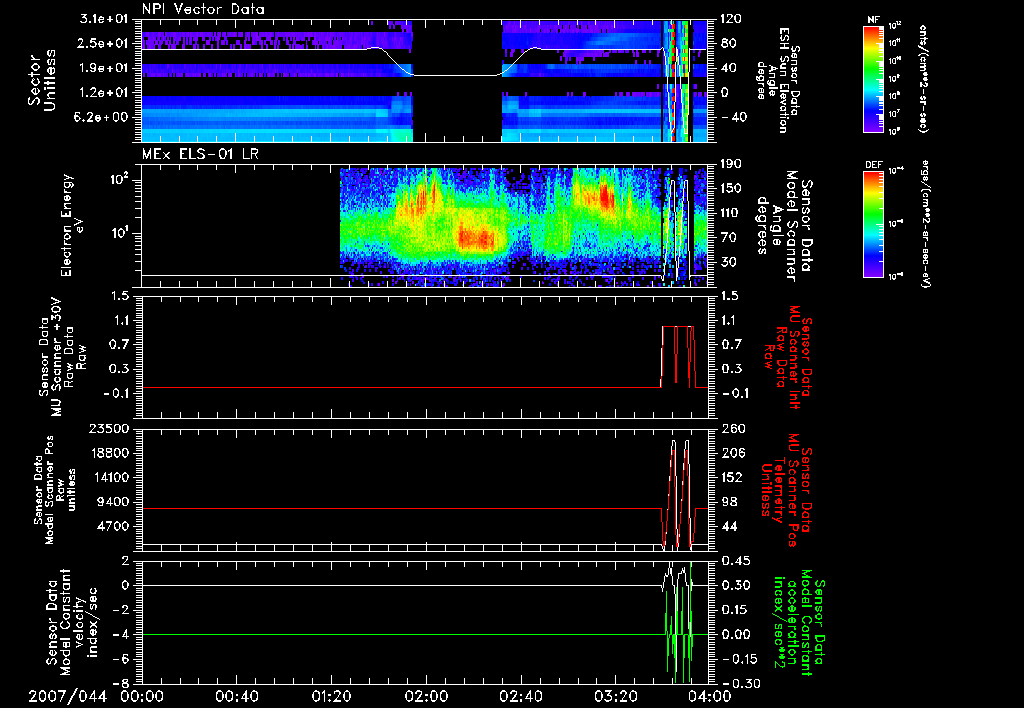Click the 4700 scanner position tick label
Viewport: 1024px width, 708px height.
pyautogui.click(x=113, y=526)
